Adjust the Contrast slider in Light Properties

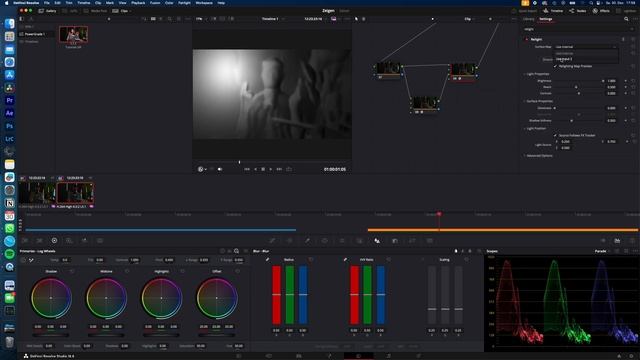click(x=579, y=93)
